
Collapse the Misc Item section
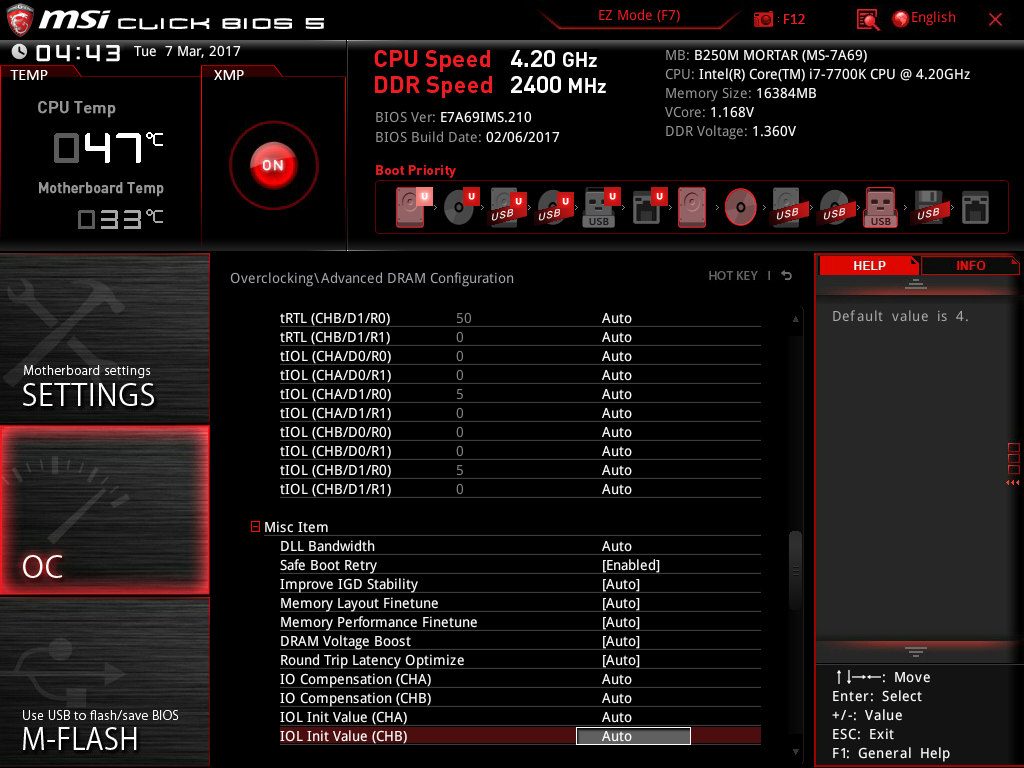coord(256,527)
